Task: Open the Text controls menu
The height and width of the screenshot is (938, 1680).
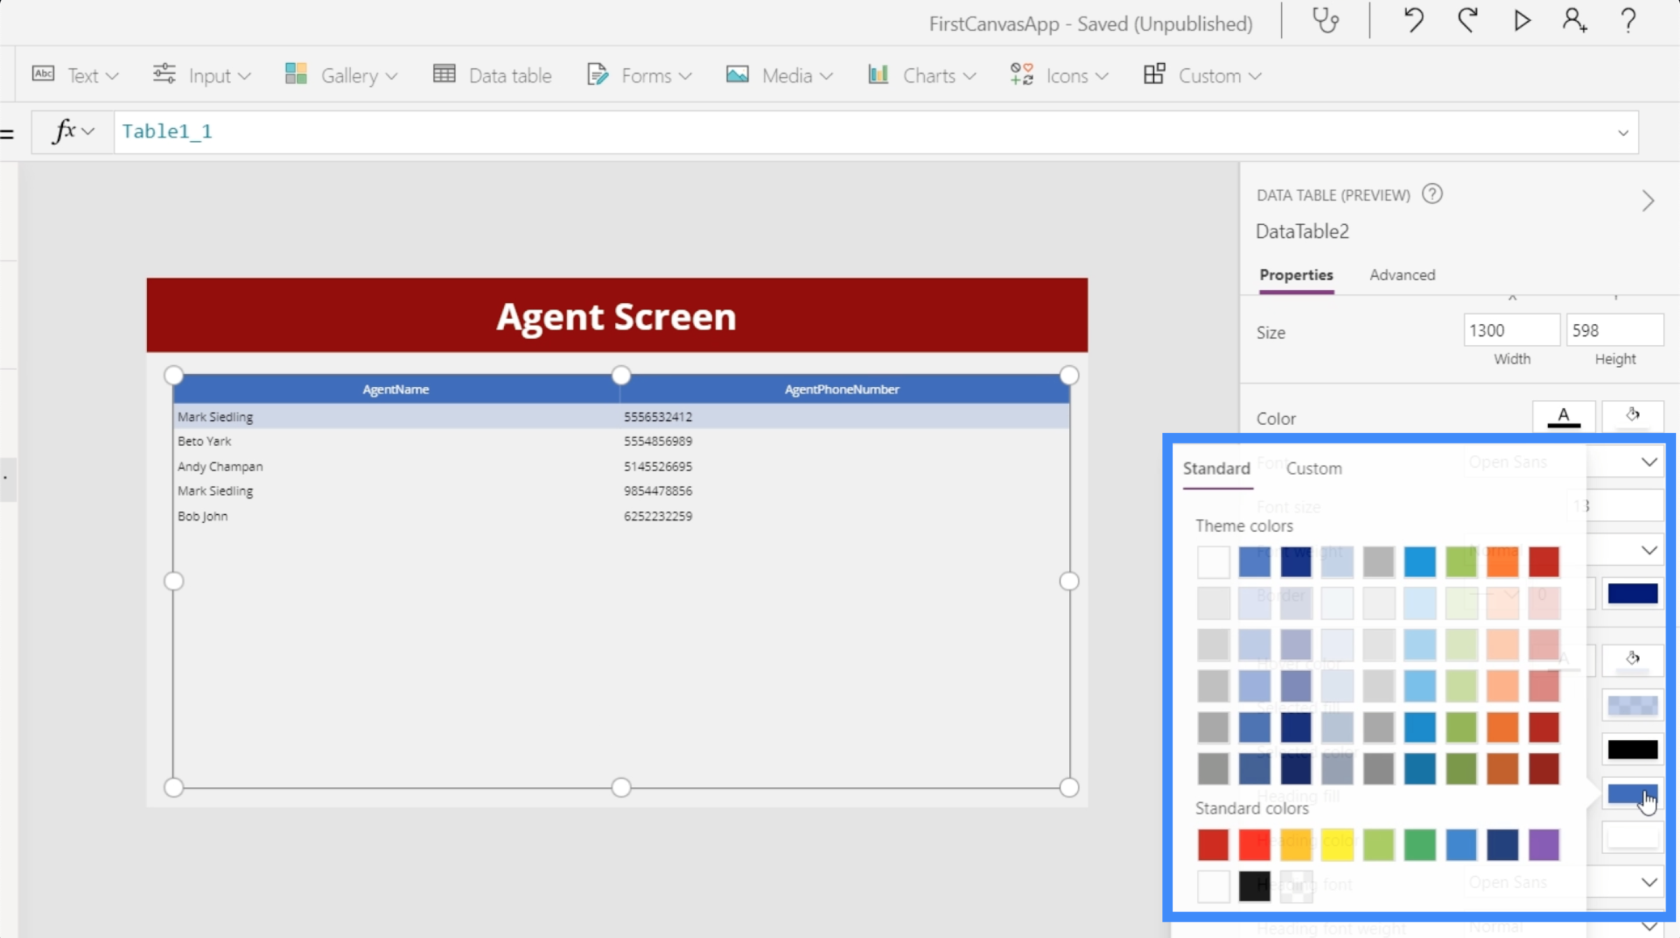Action: pyautogui.click(x=75, y=75)
